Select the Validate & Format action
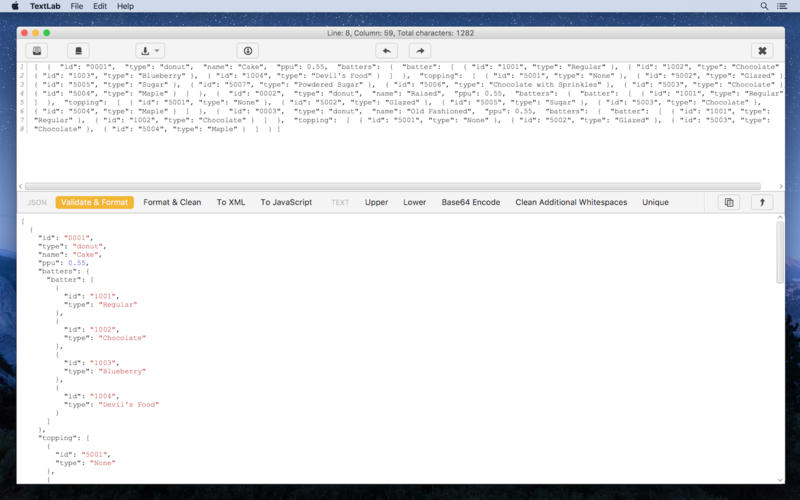Viewport: 800px width, 500px height. click(94, 202)
